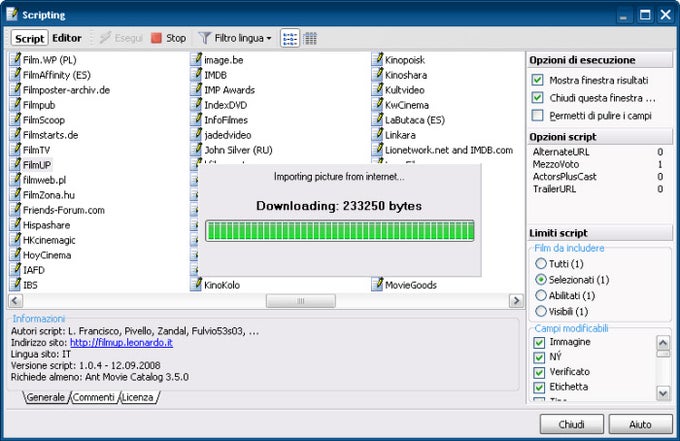Click the Filmposter-archiv.de script icon
680x441 pixels.
(x=15, y=89)
